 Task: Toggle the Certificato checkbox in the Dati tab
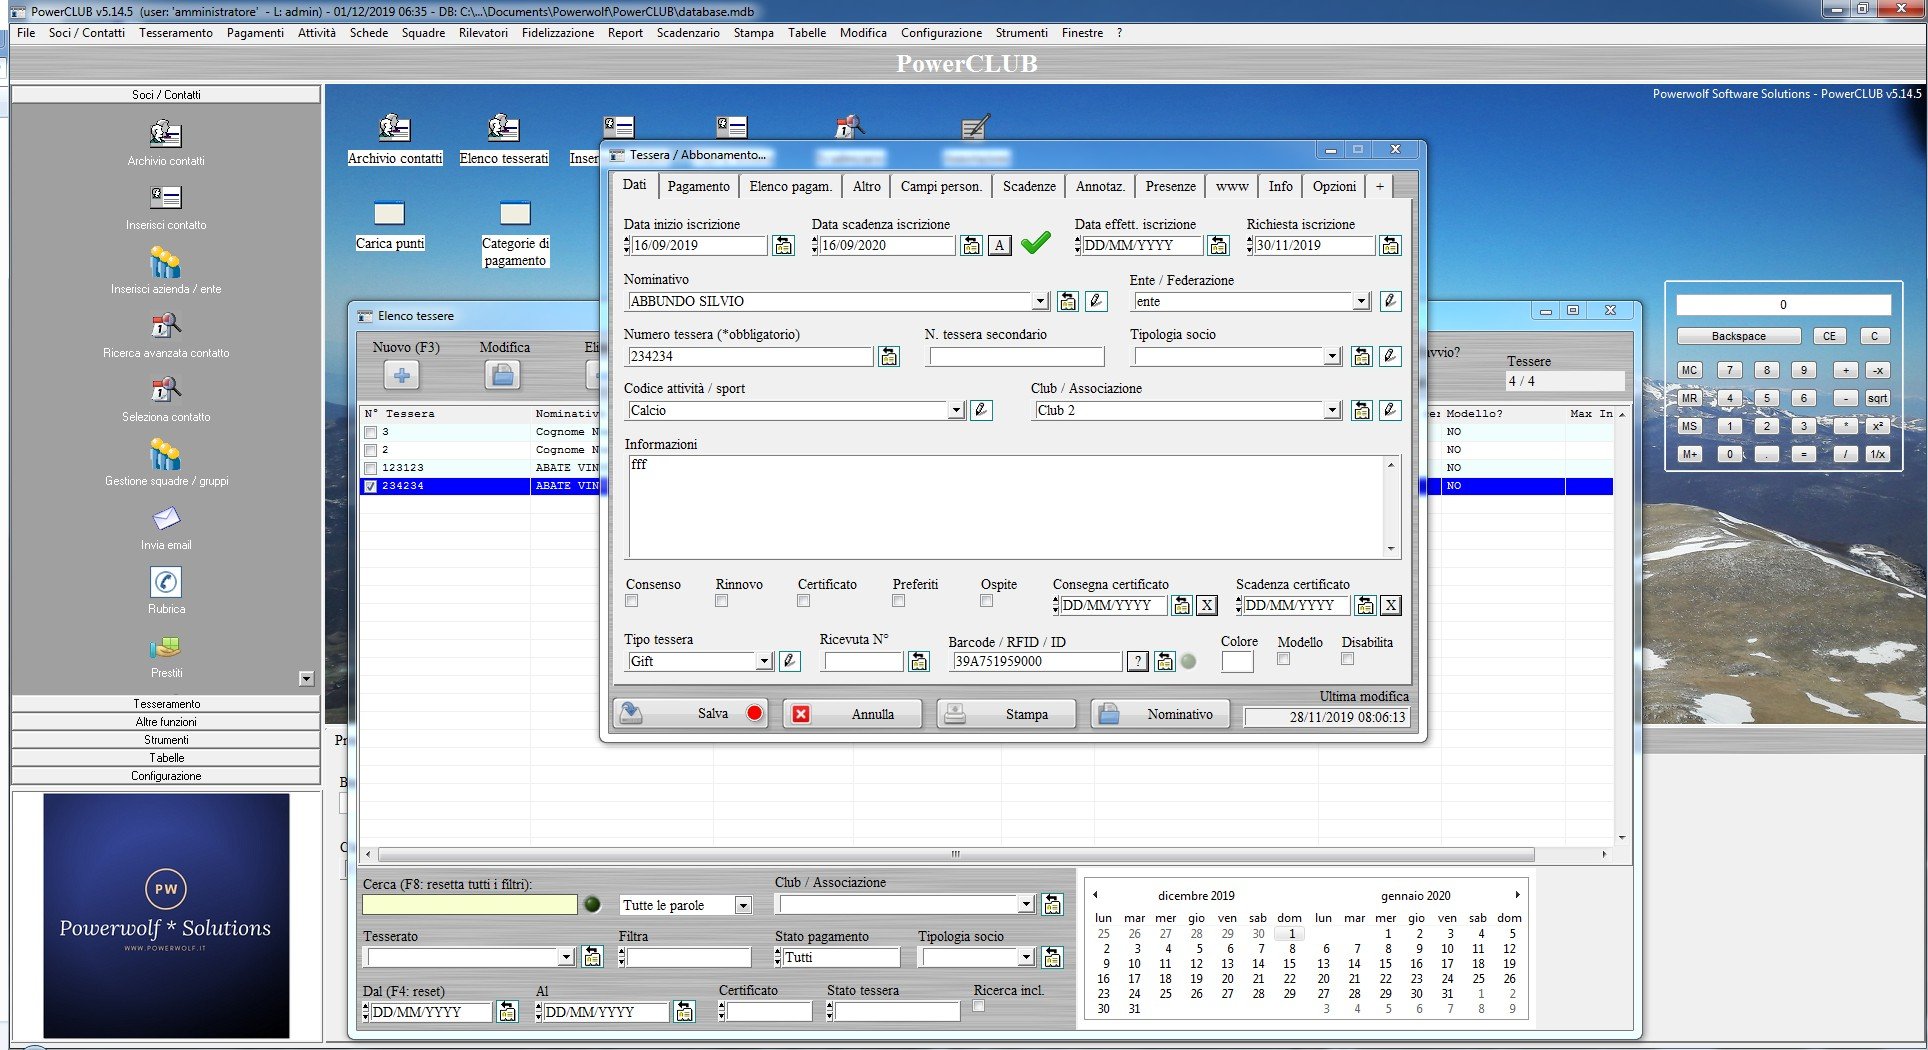[803, 601]
